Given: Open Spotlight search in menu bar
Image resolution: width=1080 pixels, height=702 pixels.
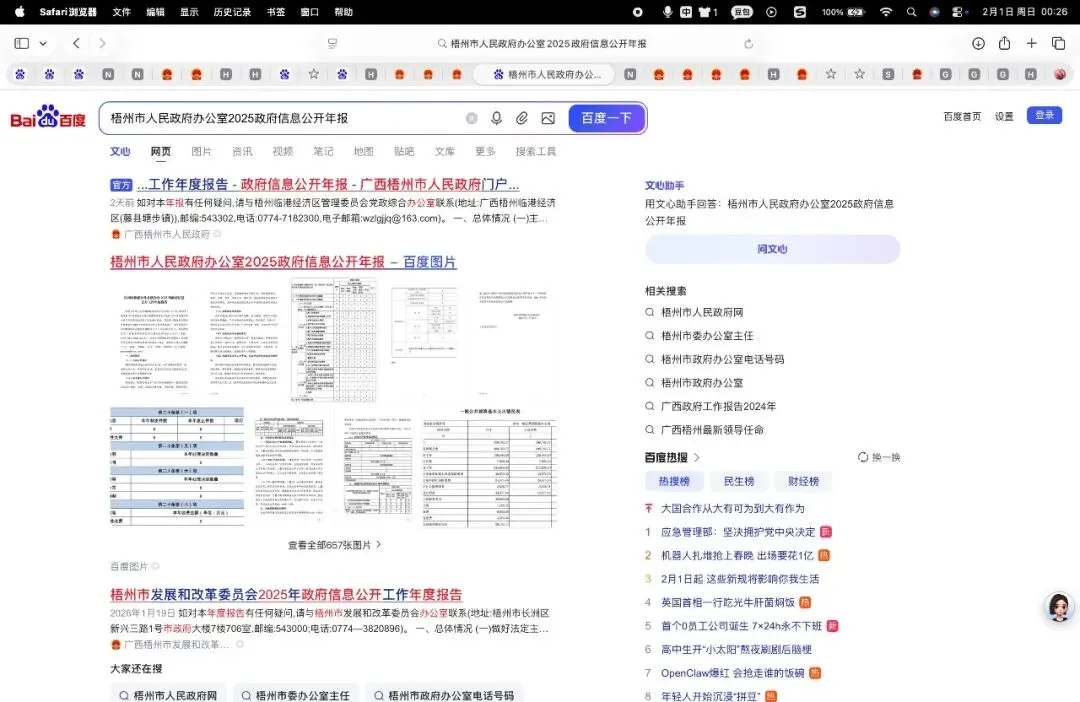Looking at the screenshot, I should pos(911,12).
